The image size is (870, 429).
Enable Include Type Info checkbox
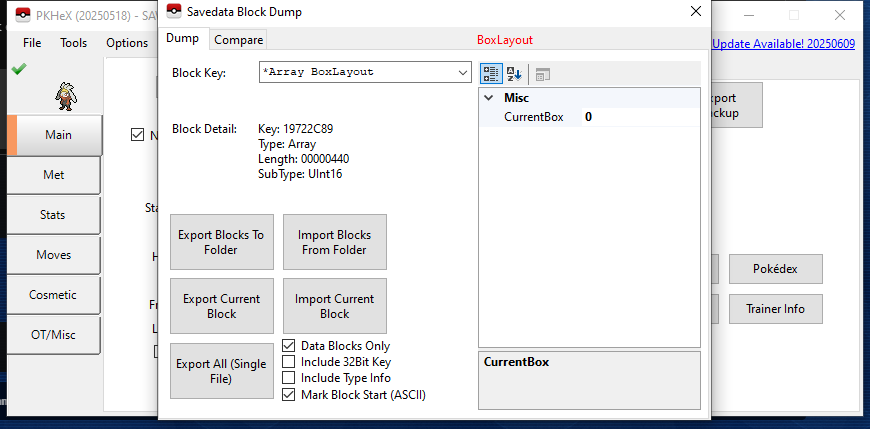289,378
